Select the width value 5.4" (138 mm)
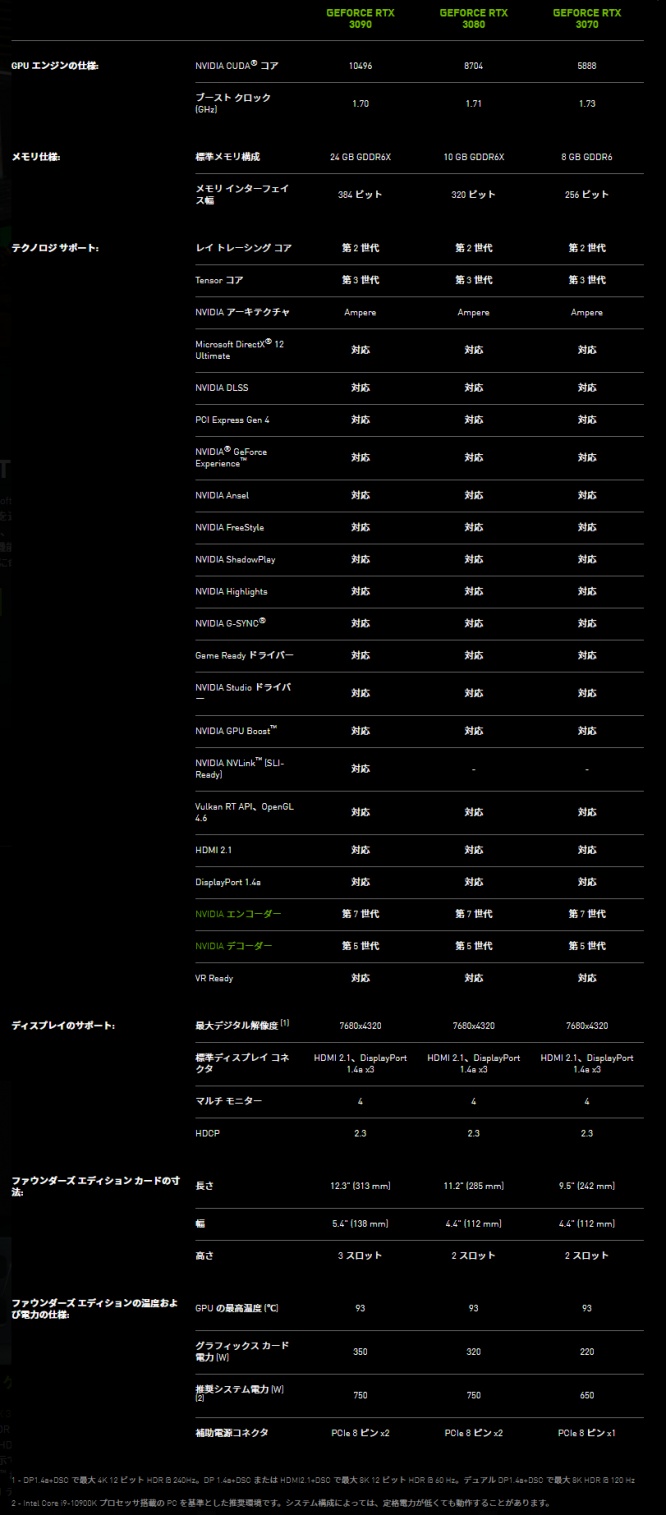The height and width of the screenshot is (1515, 666). (360, 1223)
